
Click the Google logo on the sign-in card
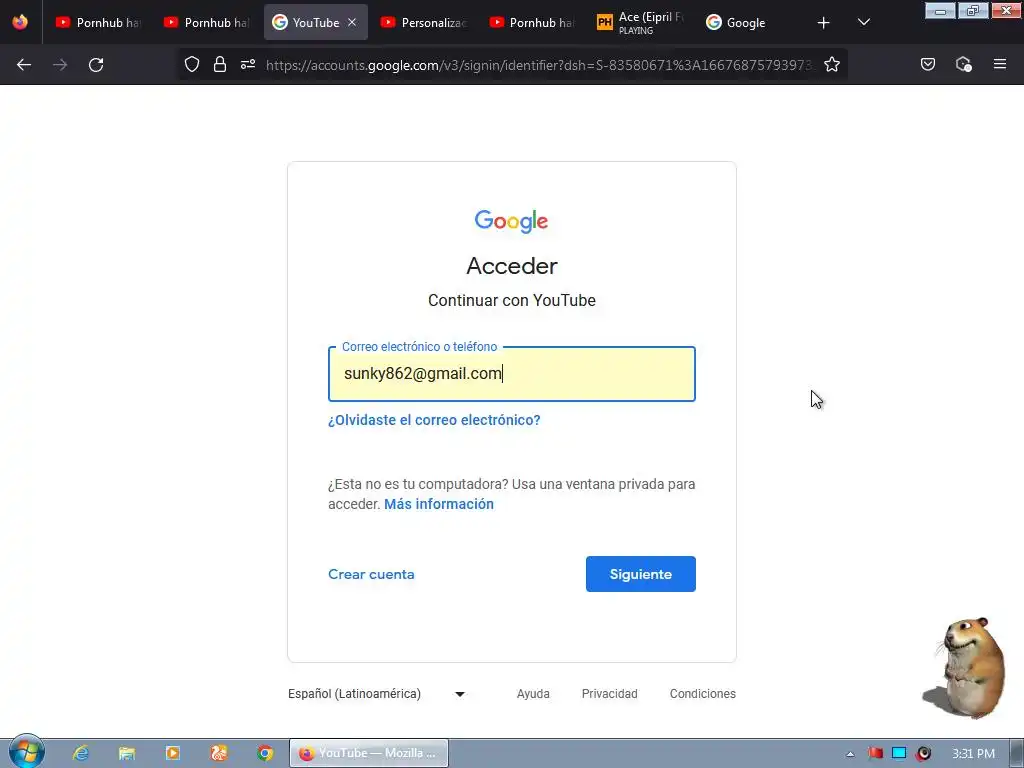(x=511, y=221)
